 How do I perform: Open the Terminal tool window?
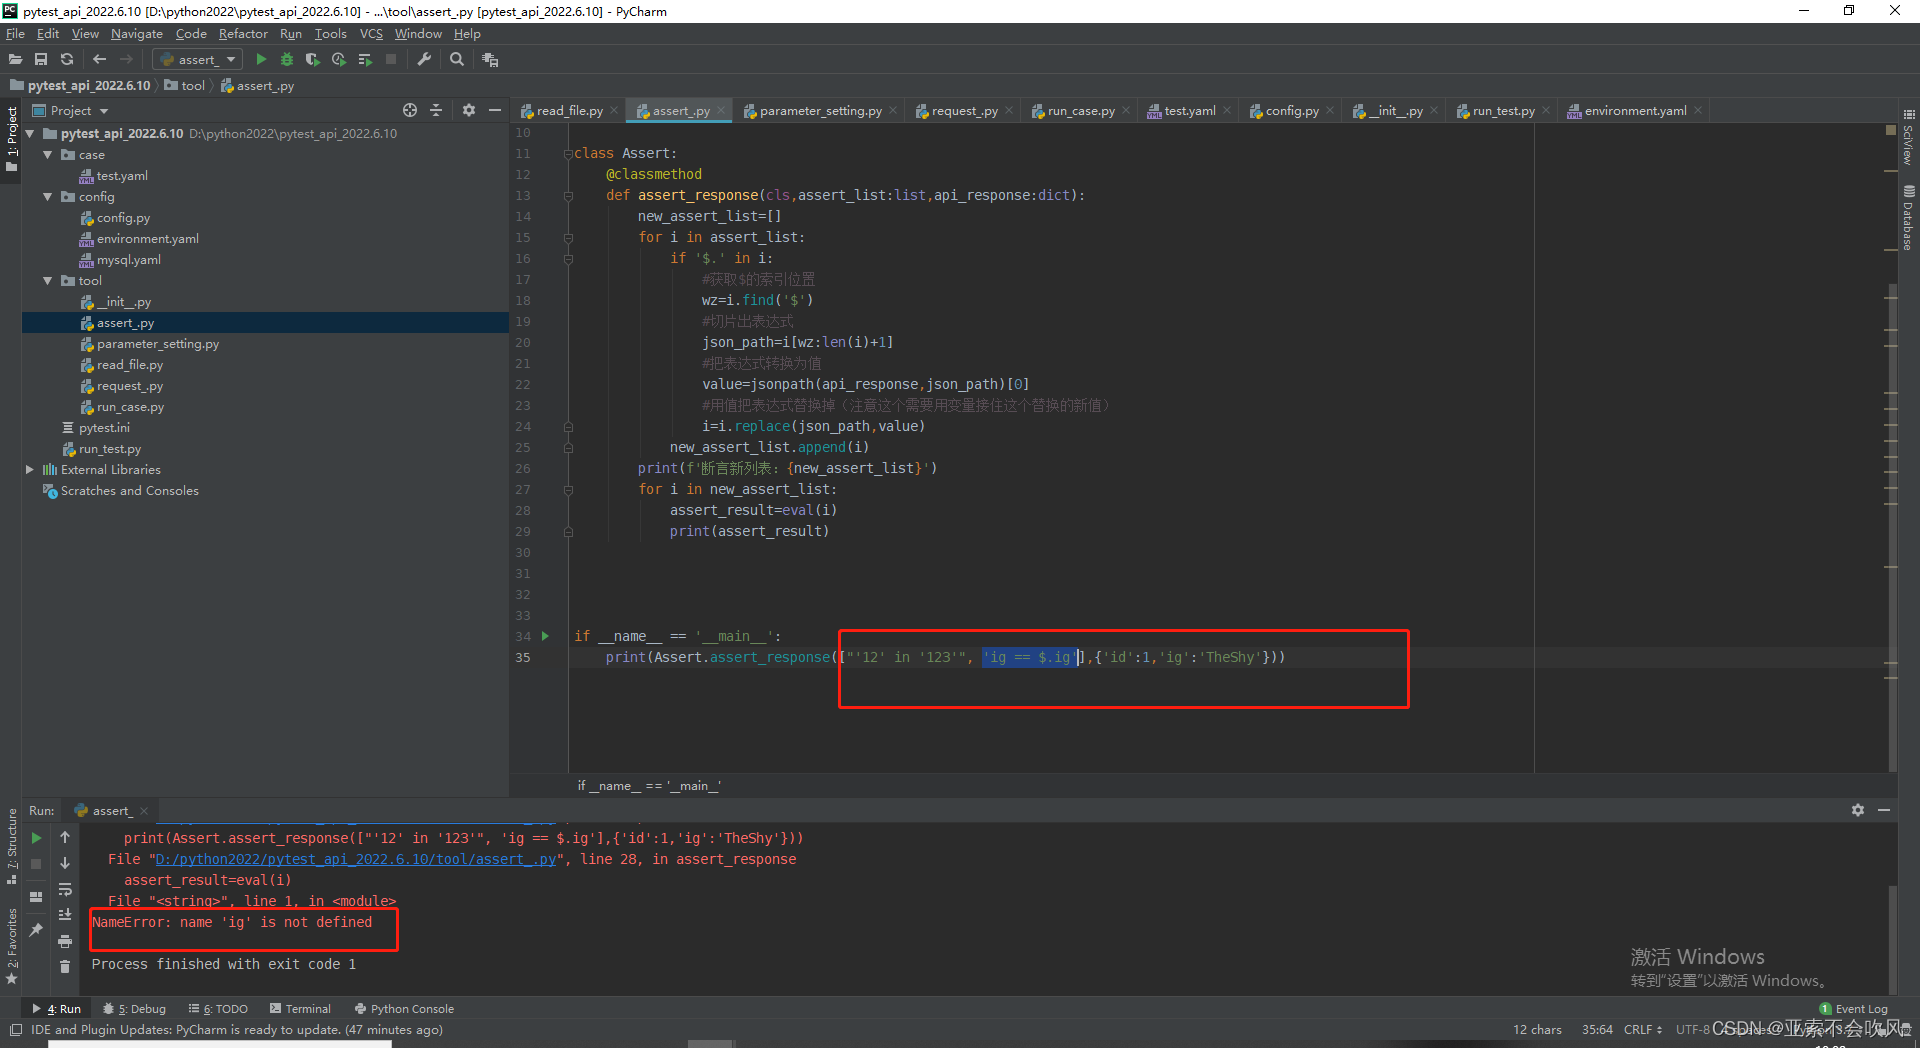pyautogui.click(x=300, y=1009)
